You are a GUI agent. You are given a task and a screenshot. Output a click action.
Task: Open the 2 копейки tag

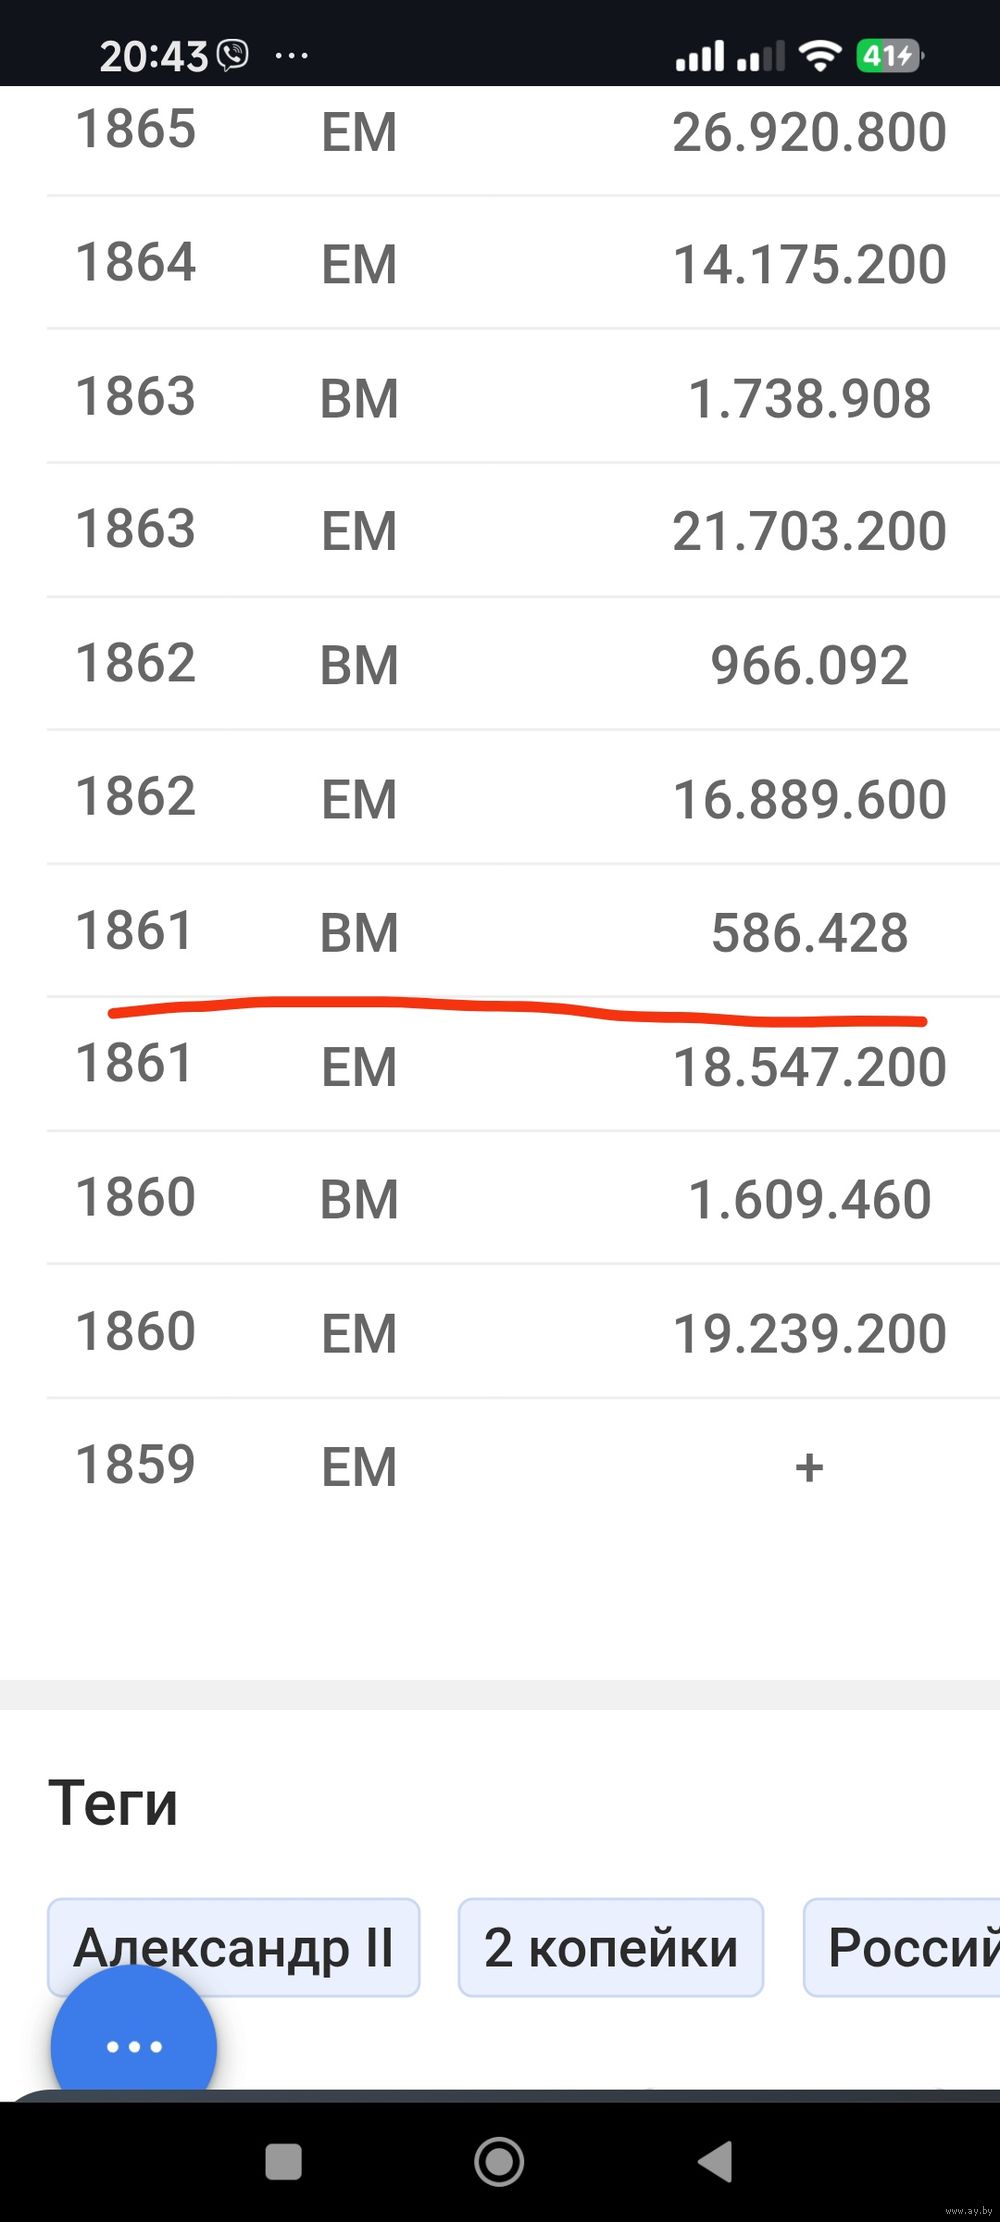610,1948
